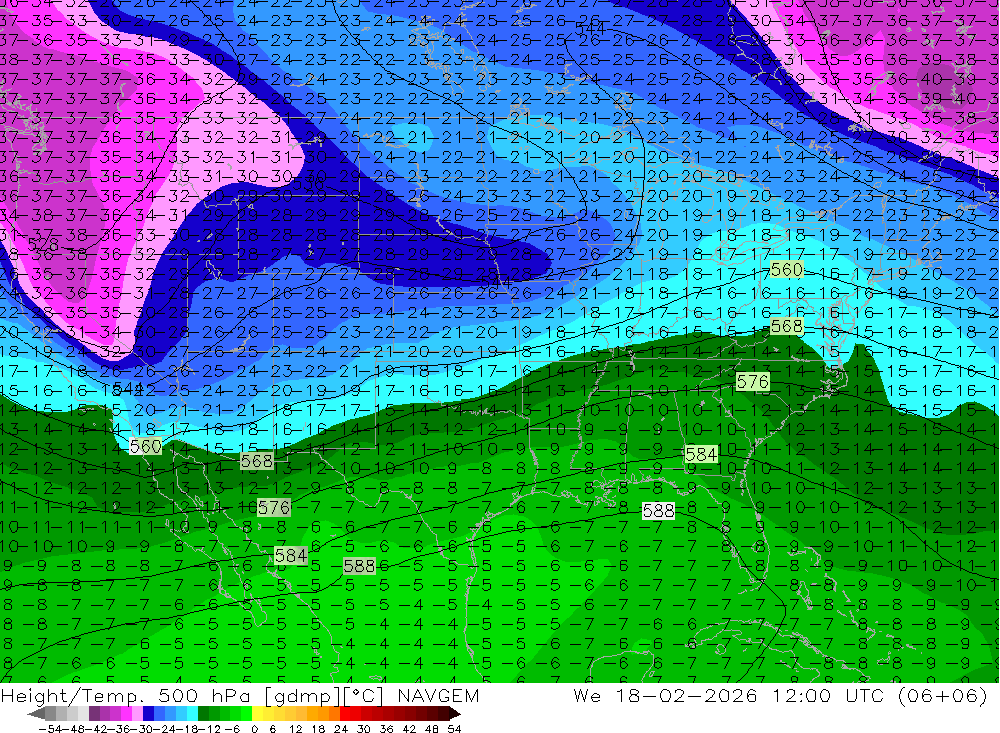Click the bright yellow swatch at 0
This screenshot has height=733, width=1000.
tap(258, 714)
